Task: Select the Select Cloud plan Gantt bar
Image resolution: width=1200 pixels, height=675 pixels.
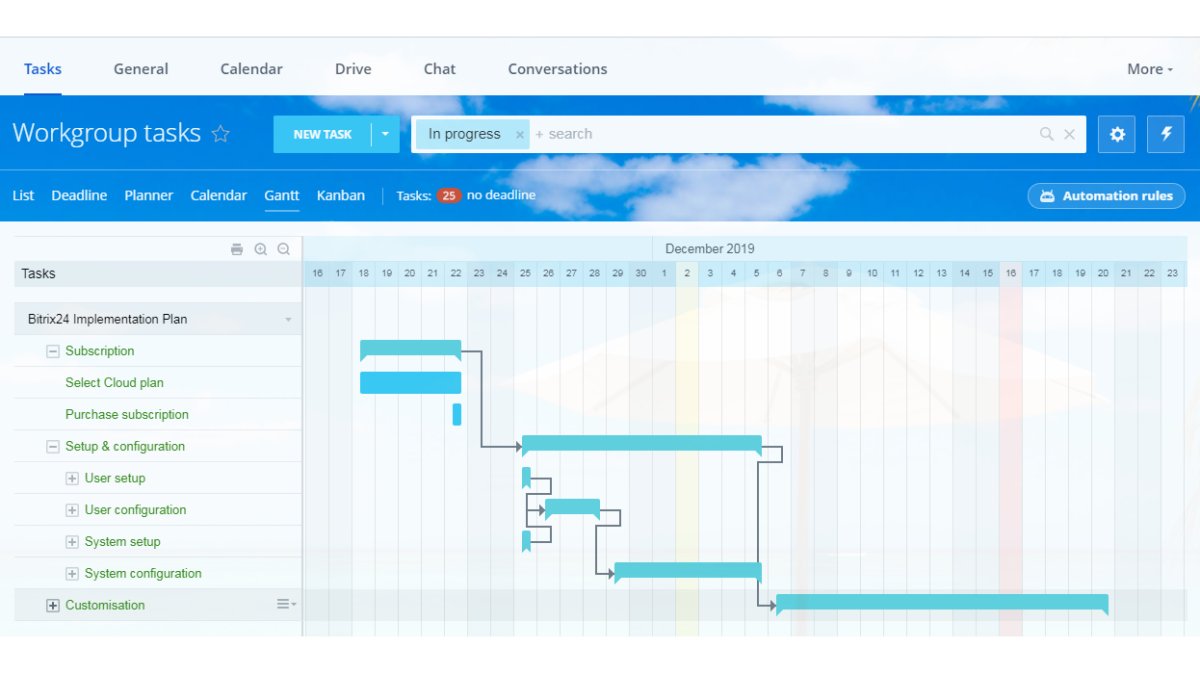Action: click(410, 383)
